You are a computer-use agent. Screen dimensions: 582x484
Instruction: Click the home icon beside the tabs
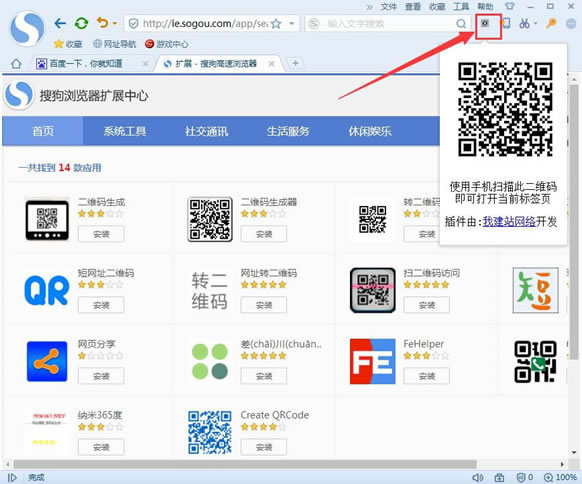click(x=16, y=63)
